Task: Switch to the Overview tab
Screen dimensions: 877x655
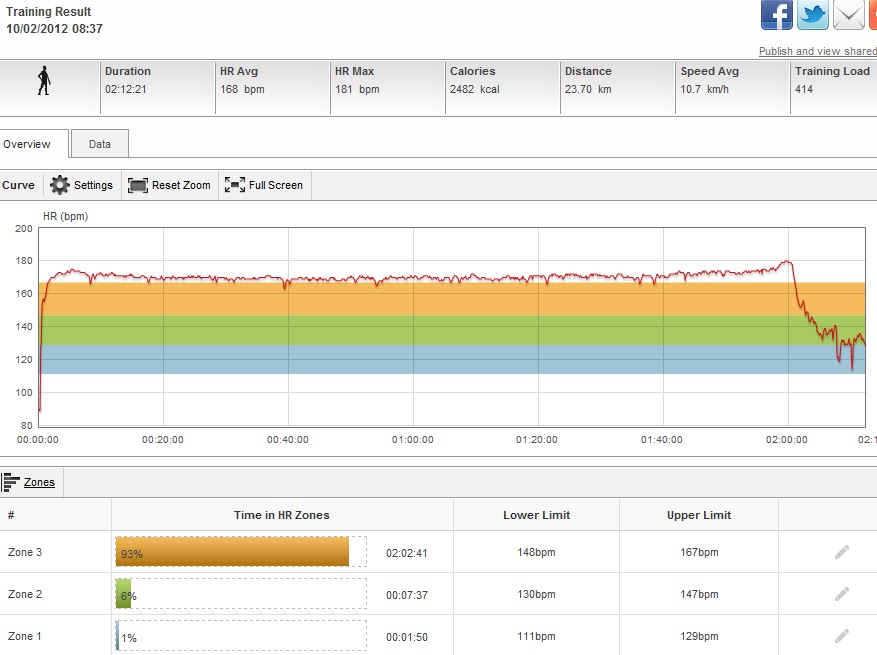Action: [x=34, y=144]
